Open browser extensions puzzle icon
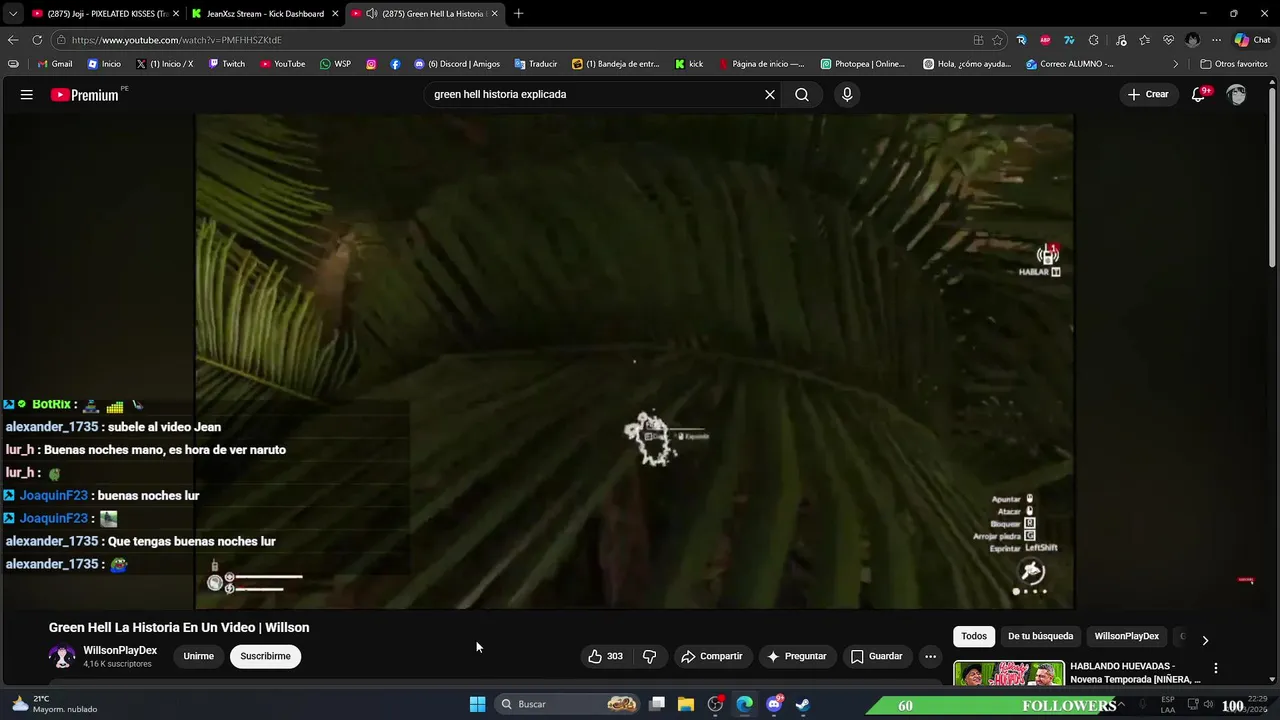Screen dimensions: 1280x720 1093,40
